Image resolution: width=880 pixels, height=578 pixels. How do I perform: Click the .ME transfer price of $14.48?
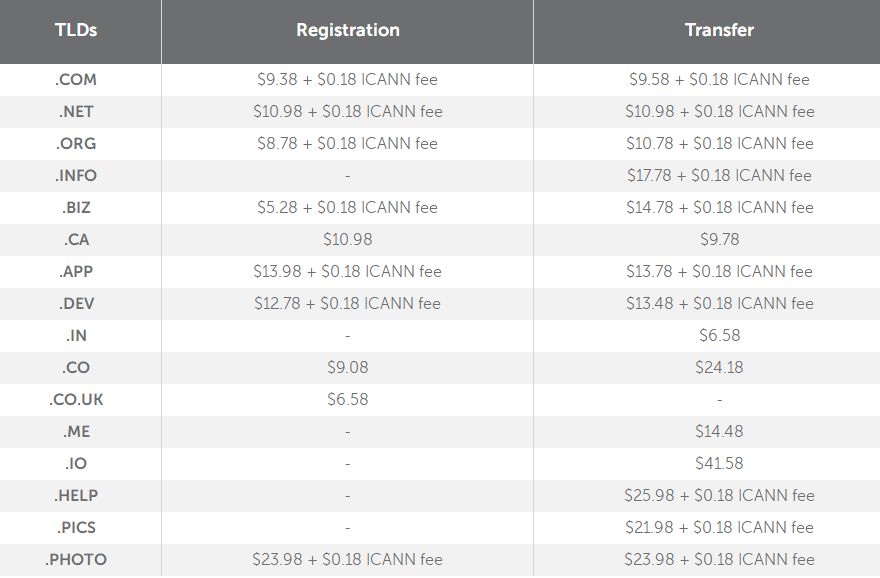click(x=719, y=431)
